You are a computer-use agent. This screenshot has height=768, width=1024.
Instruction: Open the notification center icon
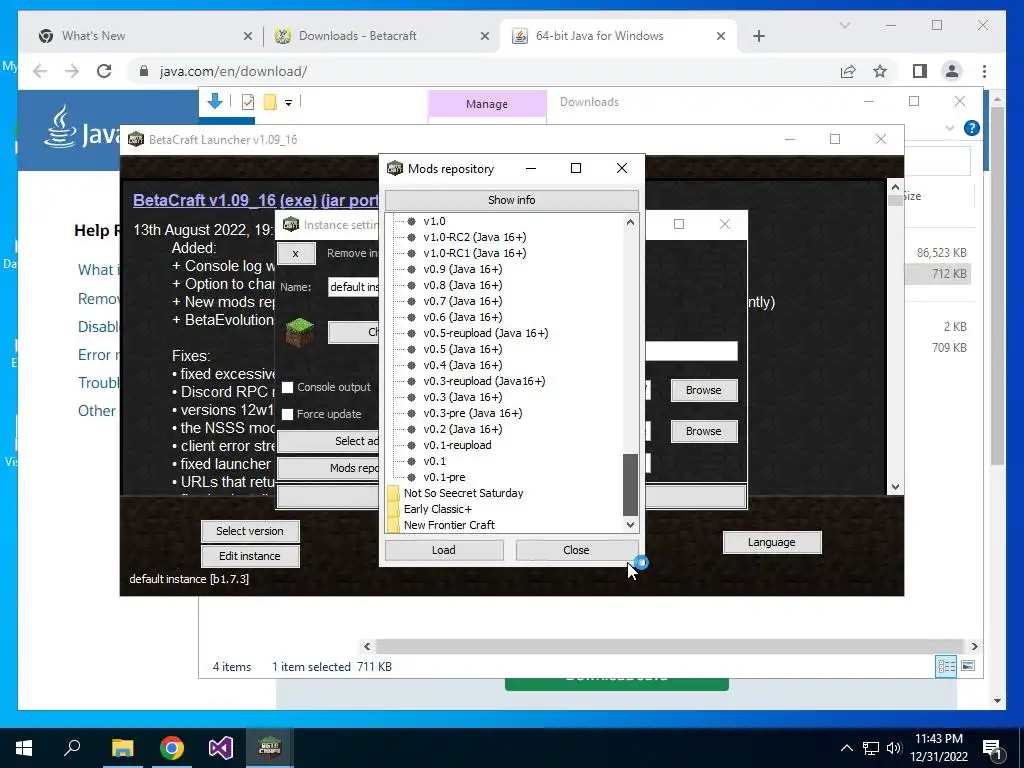(x=993, y=748)
